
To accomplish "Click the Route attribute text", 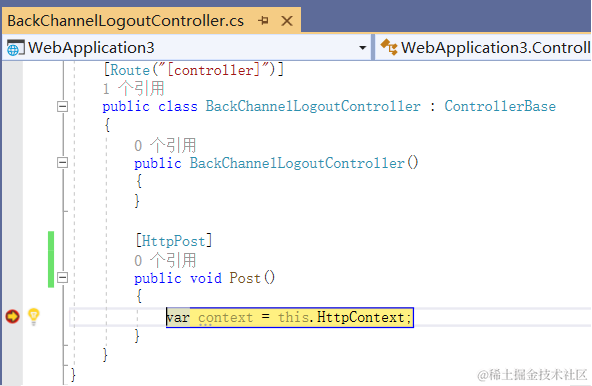I will point(130,70).
